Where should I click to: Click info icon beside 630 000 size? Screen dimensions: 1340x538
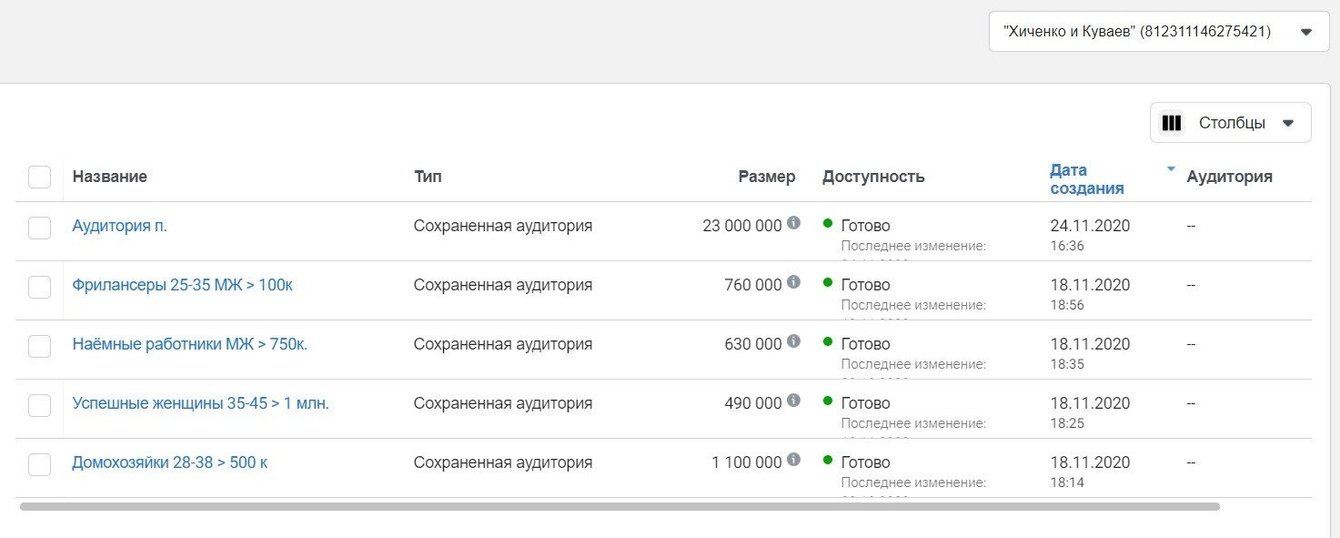[x=794, y=341]
